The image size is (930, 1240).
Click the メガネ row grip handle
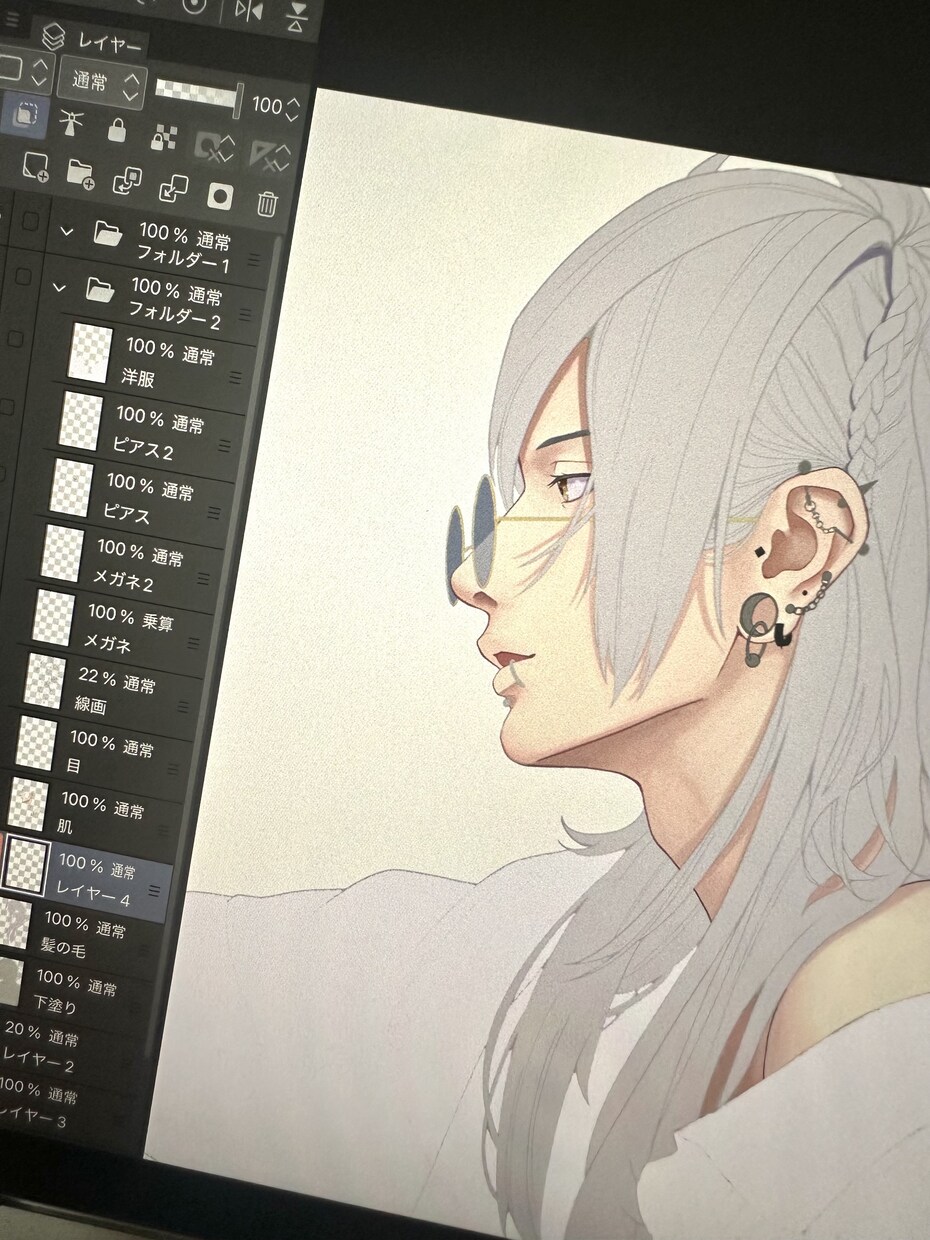(195, 642)
